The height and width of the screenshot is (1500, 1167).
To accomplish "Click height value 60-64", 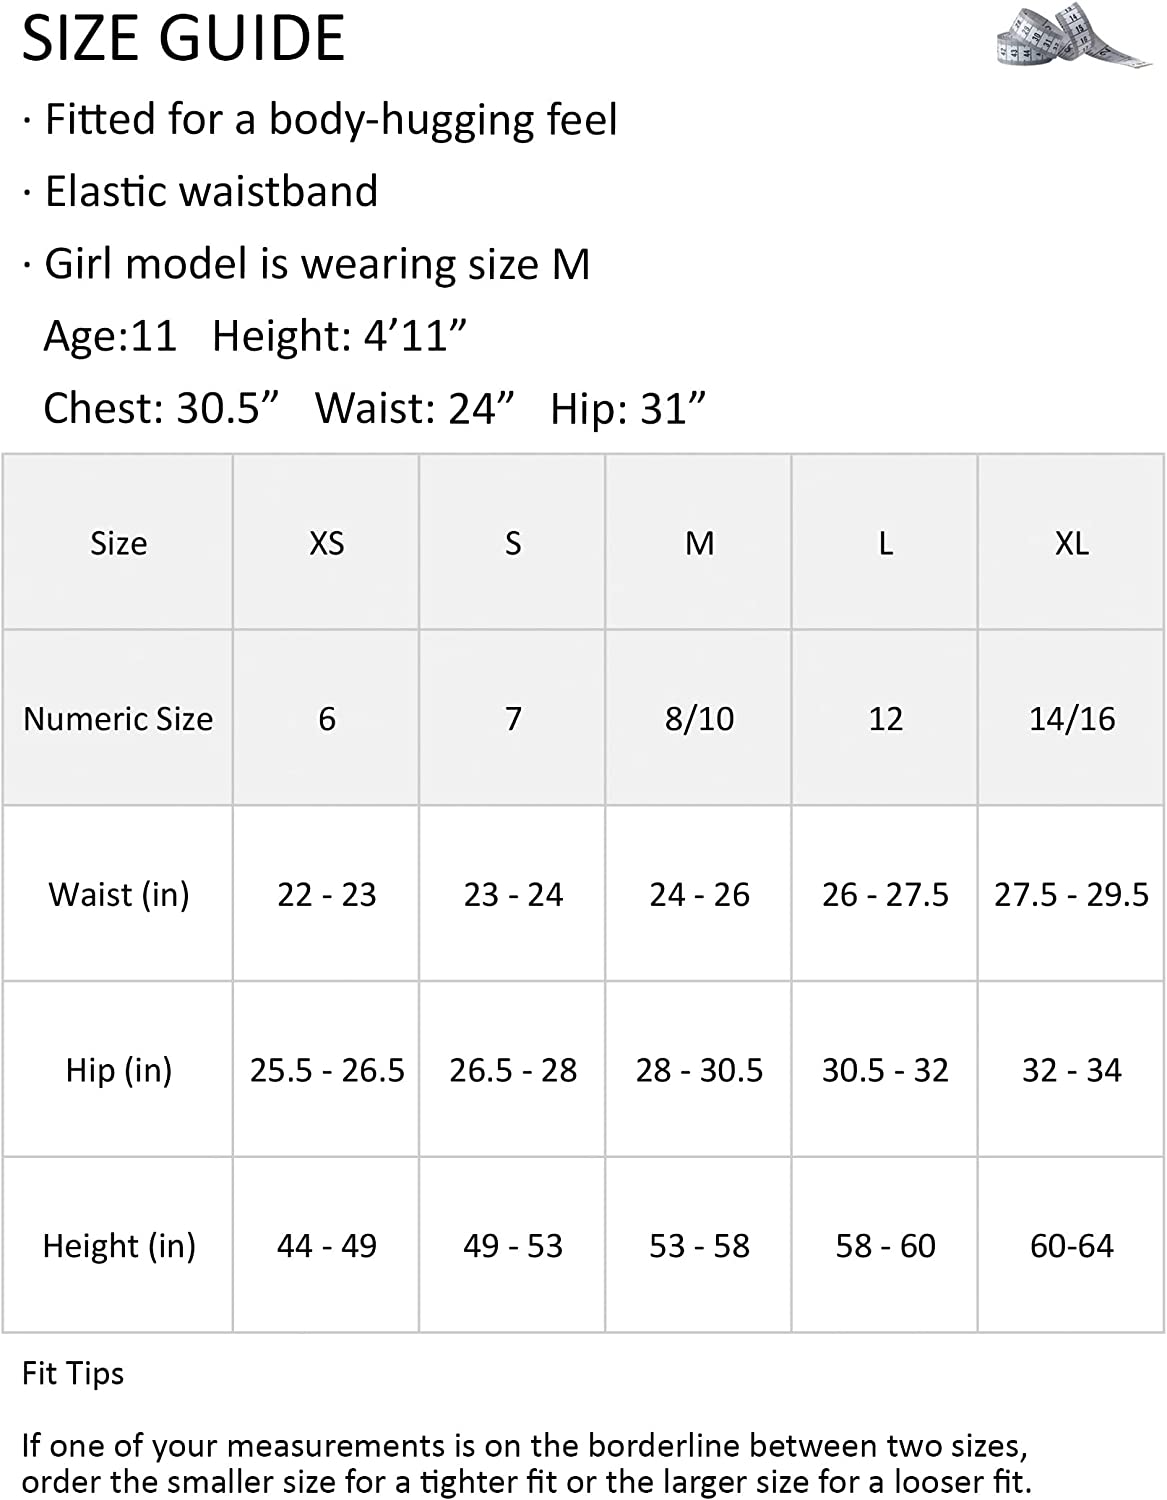I will coord(1071,1246).
